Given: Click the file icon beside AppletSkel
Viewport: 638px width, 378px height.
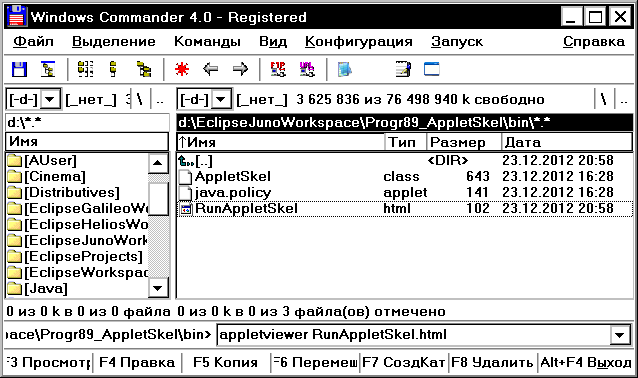Looking at the screenshot, I should pos(186,177).
